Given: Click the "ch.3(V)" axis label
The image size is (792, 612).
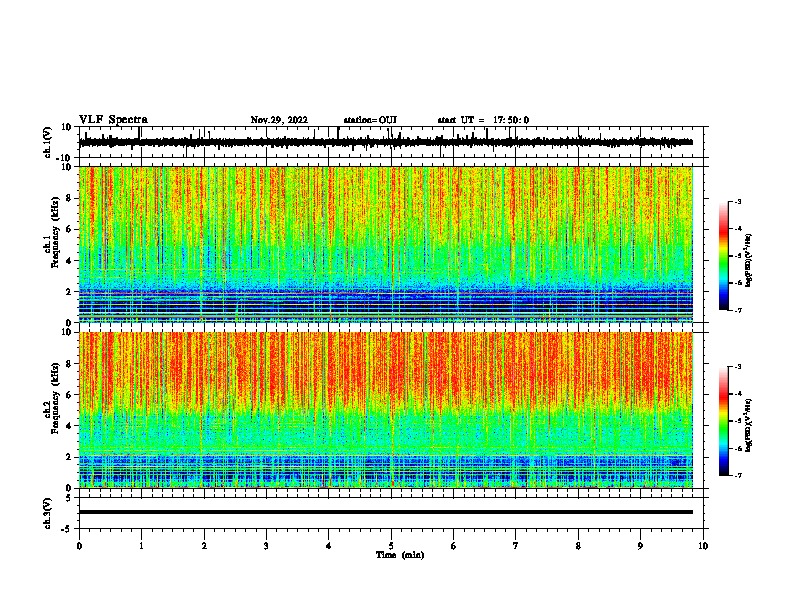Looking at the screenshot, I should click(x=48, y=513).
